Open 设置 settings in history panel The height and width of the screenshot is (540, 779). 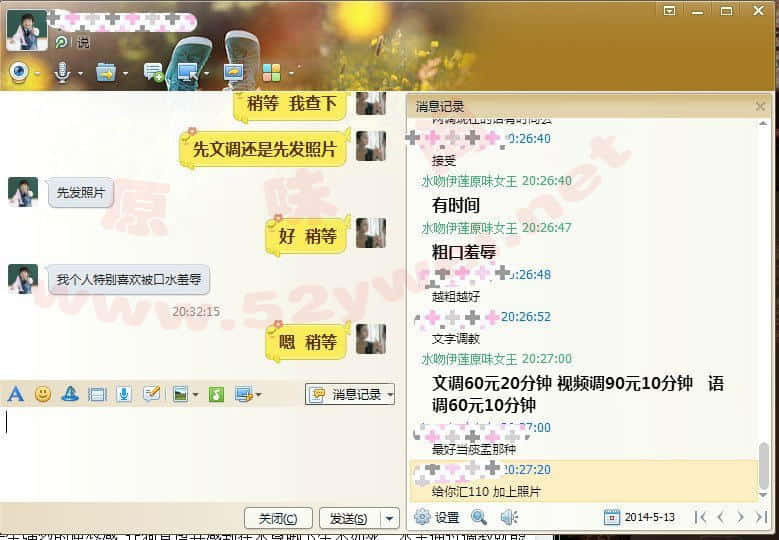point(437,517)
